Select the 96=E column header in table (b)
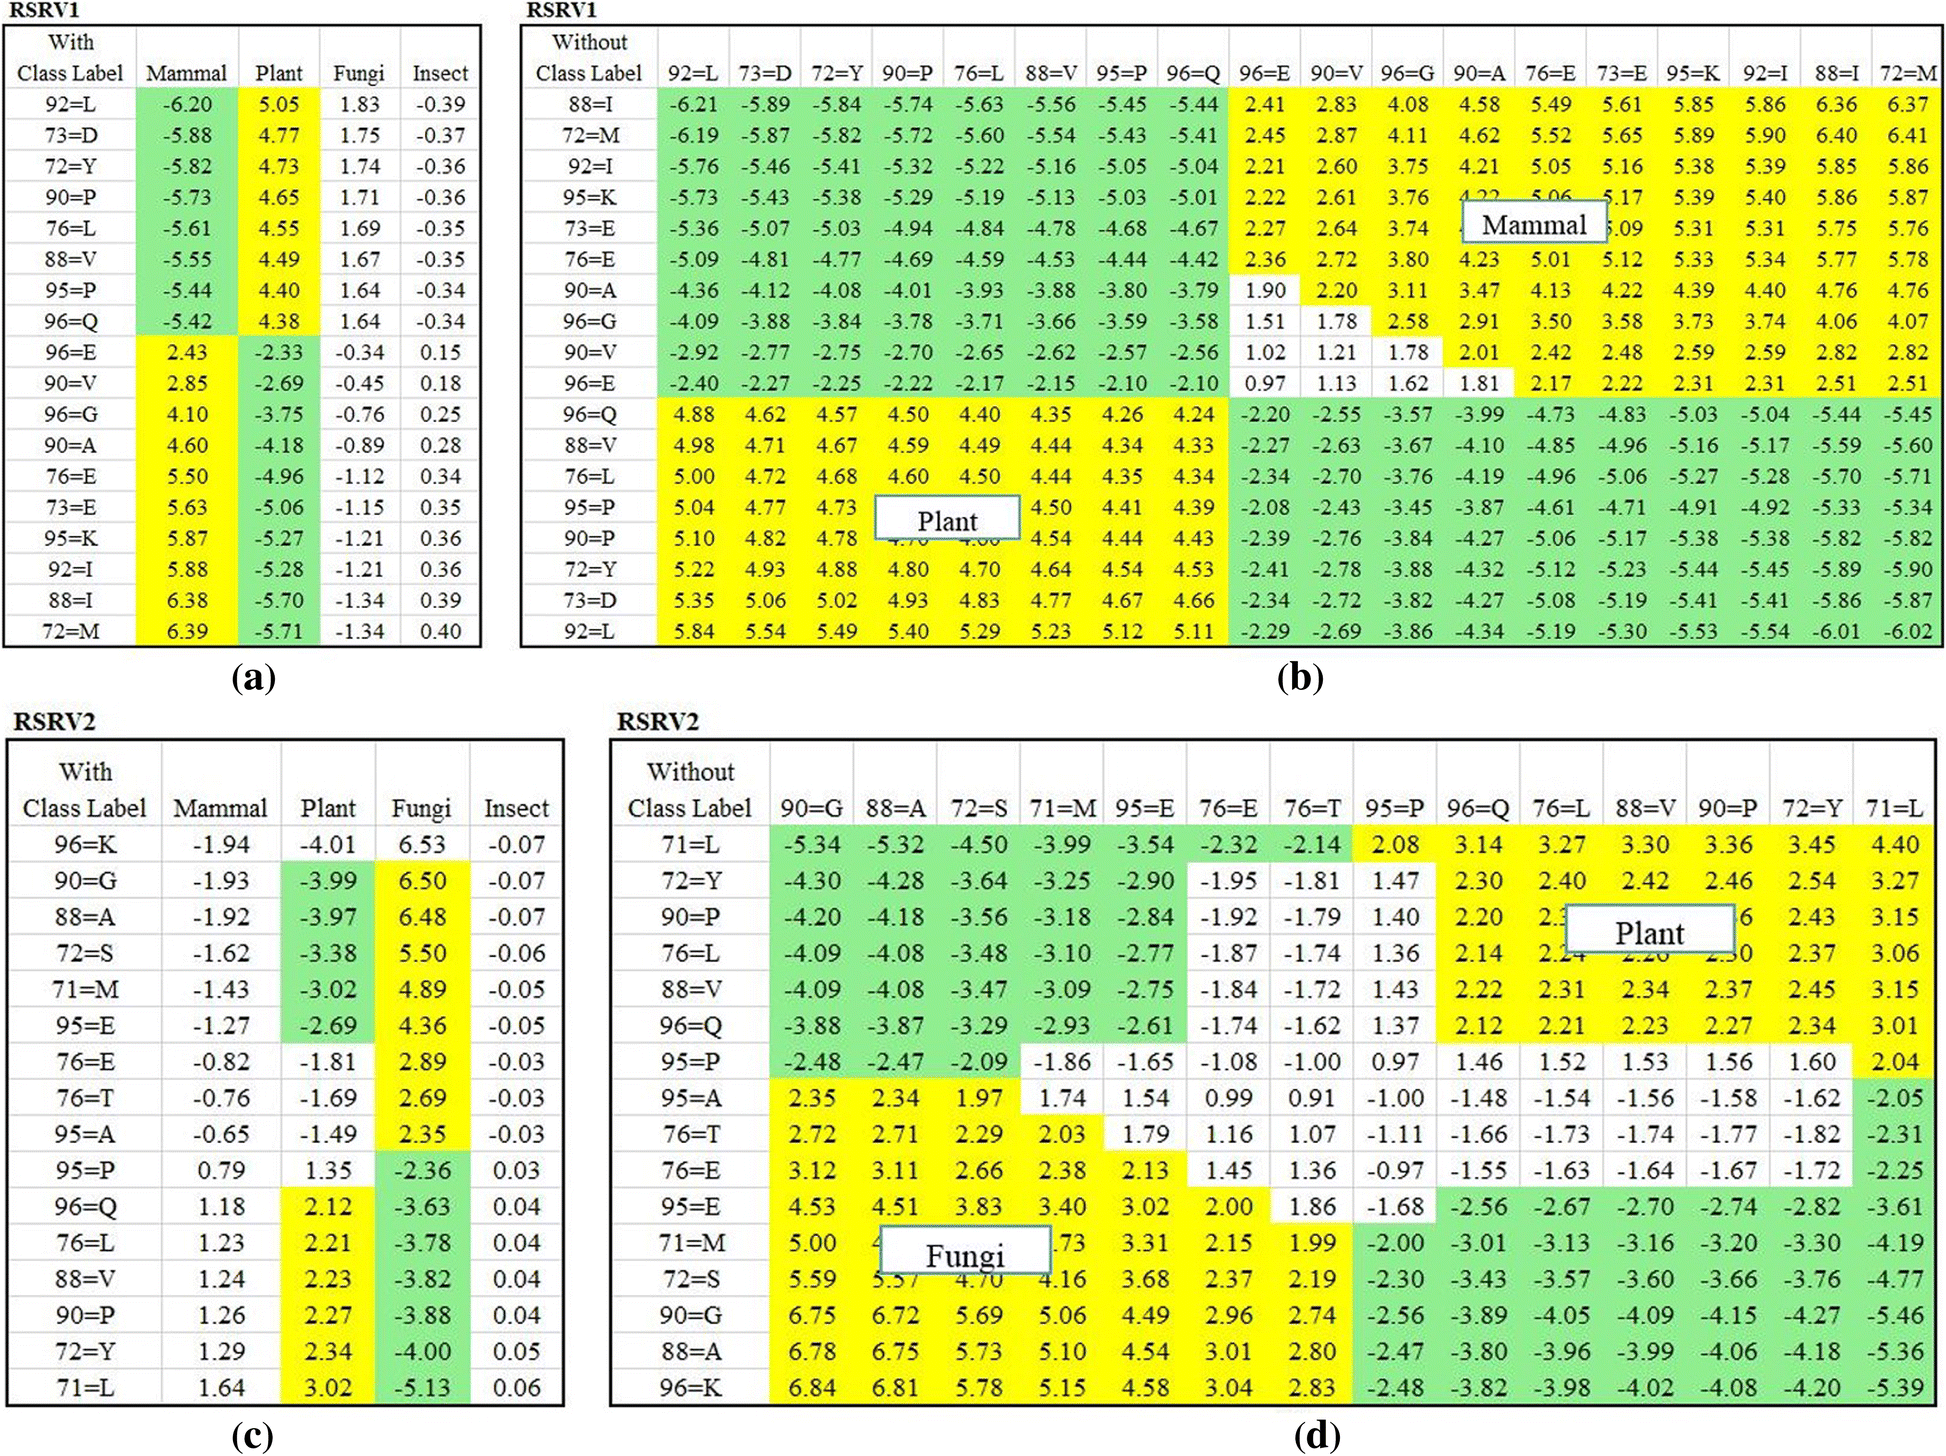The width and height of the screenshot is (1946, 1456). coord(1265,73)
